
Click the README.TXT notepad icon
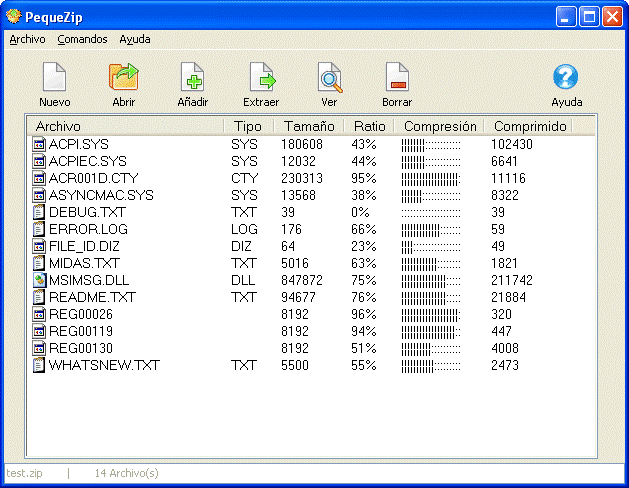(39, 297)
